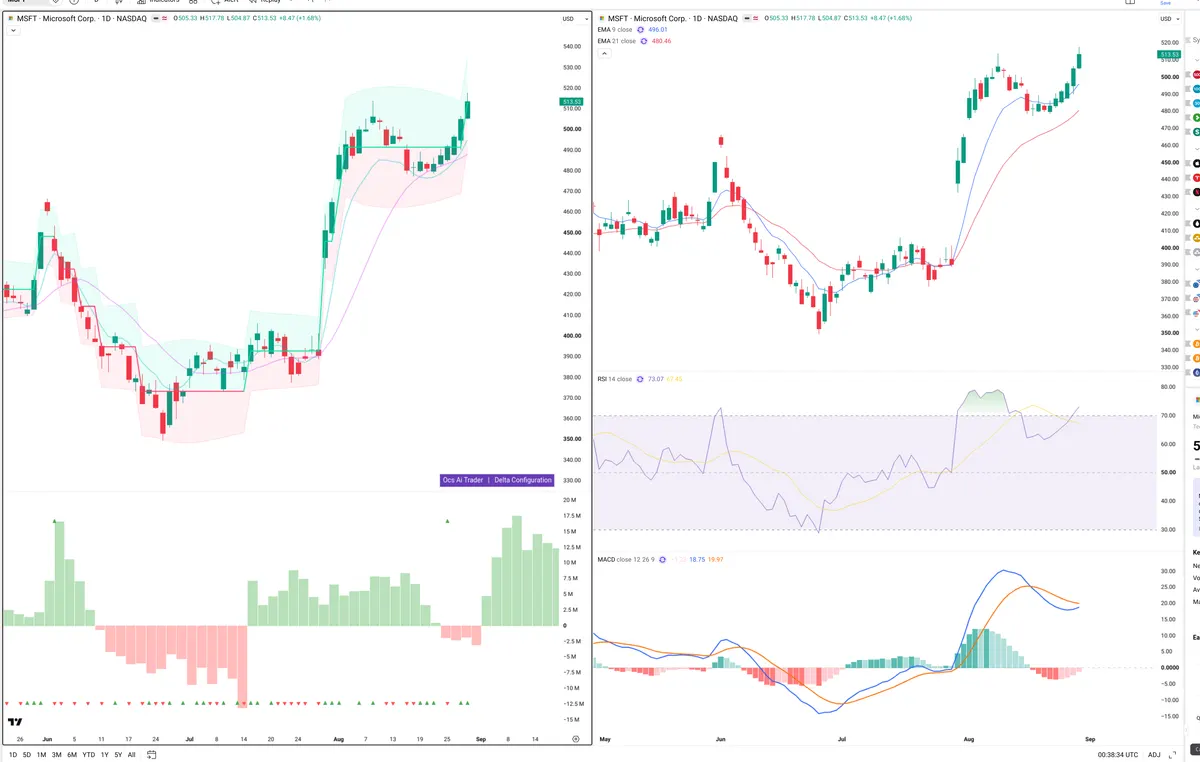Click the TradingView logo on left chart
The height and width of the screenshot is (762, 1200).
(x=15, y=722)
